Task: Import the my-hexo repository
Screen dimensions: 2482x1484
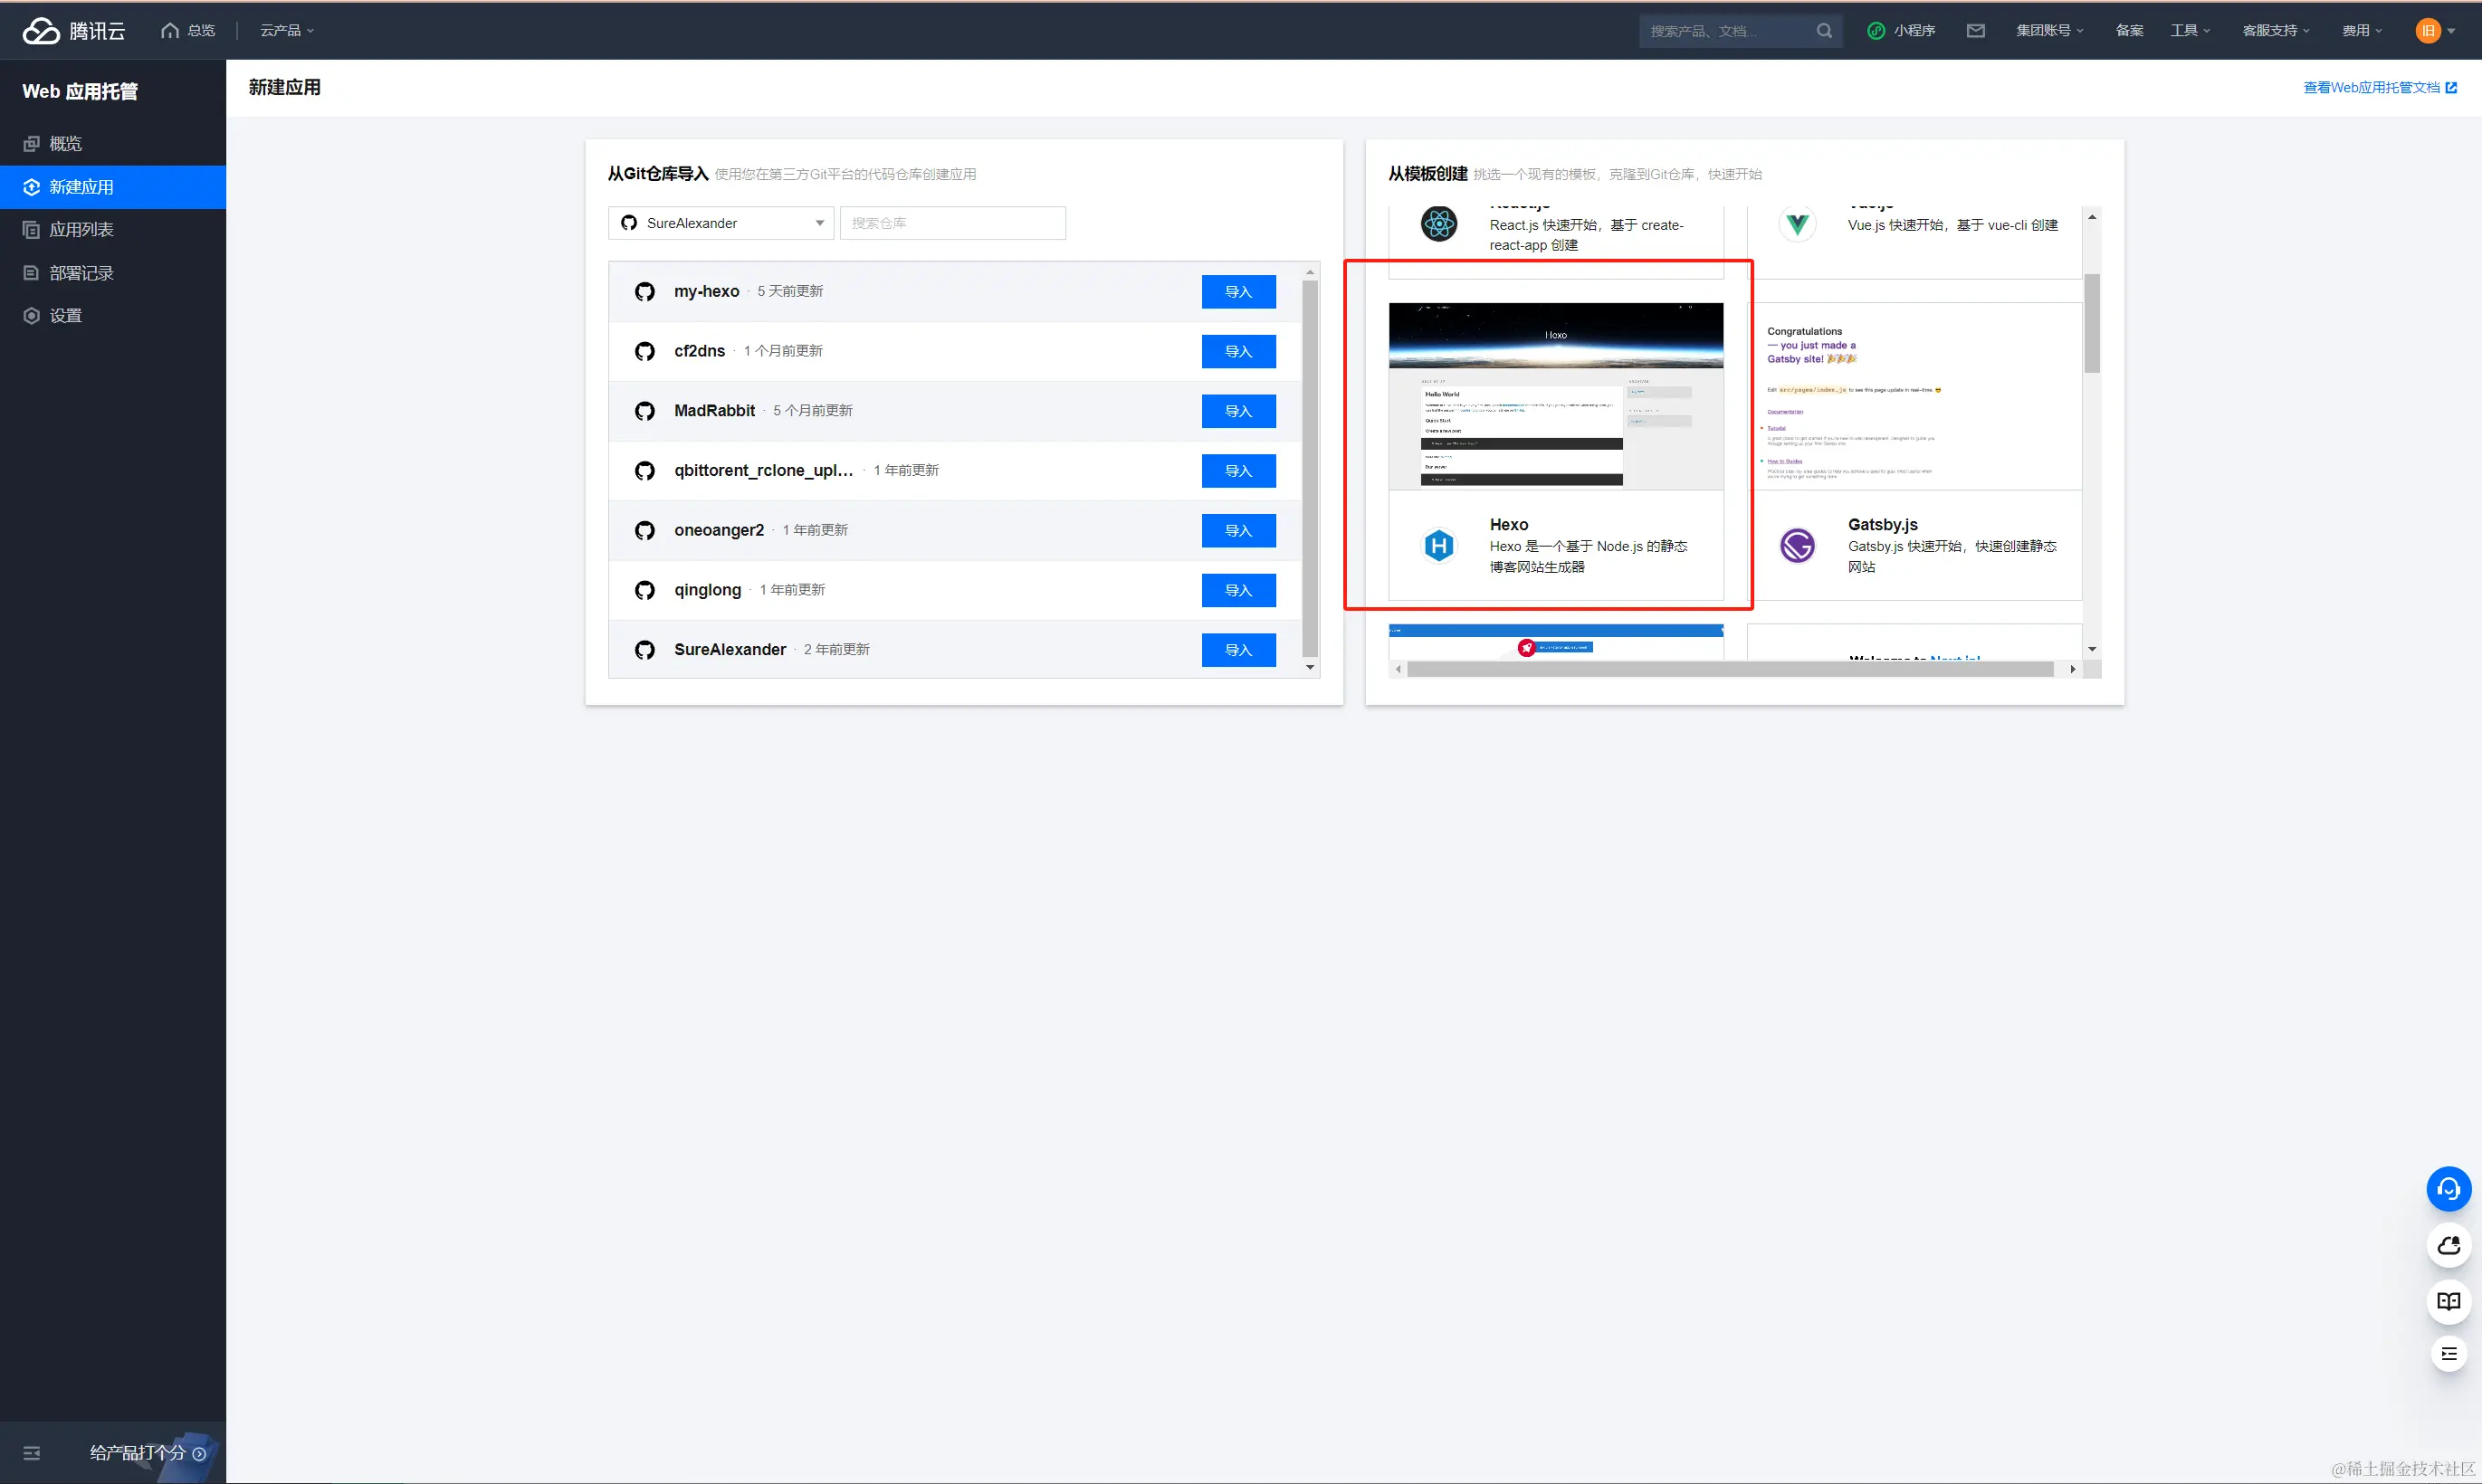Action: click(1238, 292)
